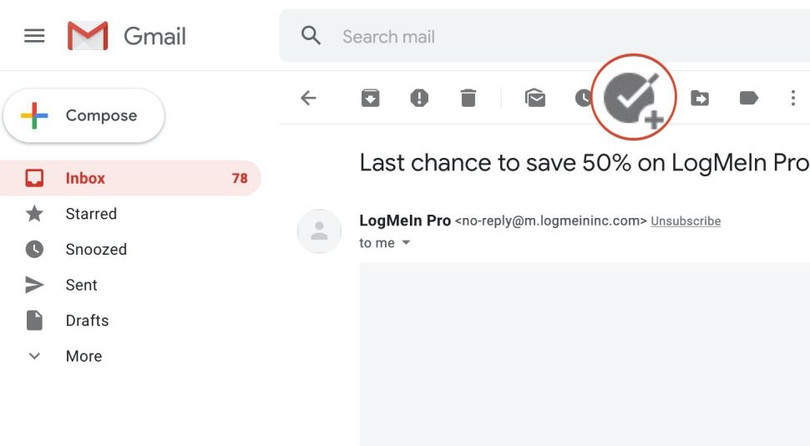Apply a label to this email

pos(748,98)
